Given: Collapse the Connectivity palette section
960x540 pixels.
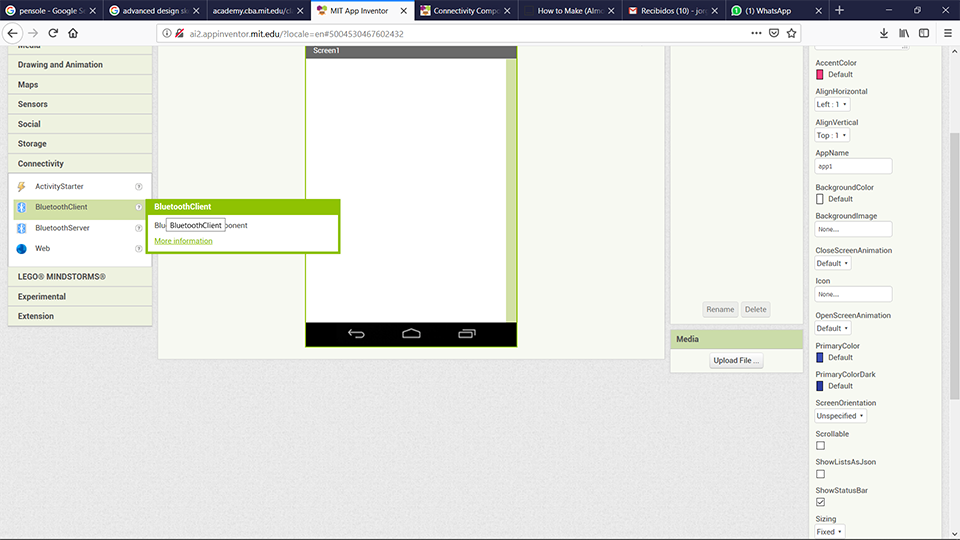Looking at the screenshot, I should (80, 163).
